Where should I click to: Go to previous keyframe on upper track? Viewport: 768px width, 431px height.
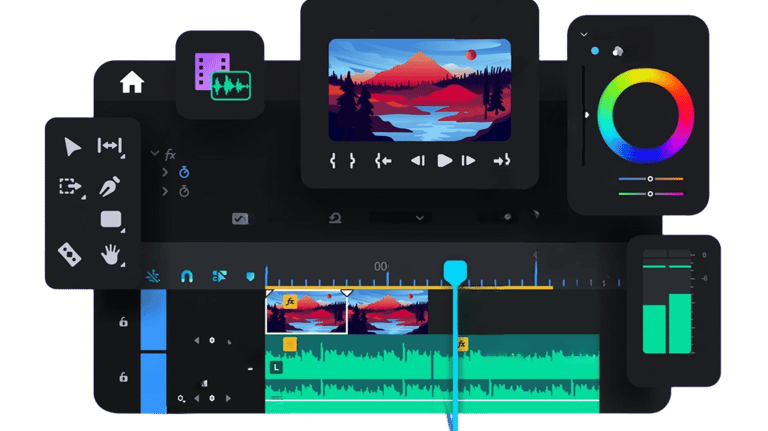tap(197, 340)
